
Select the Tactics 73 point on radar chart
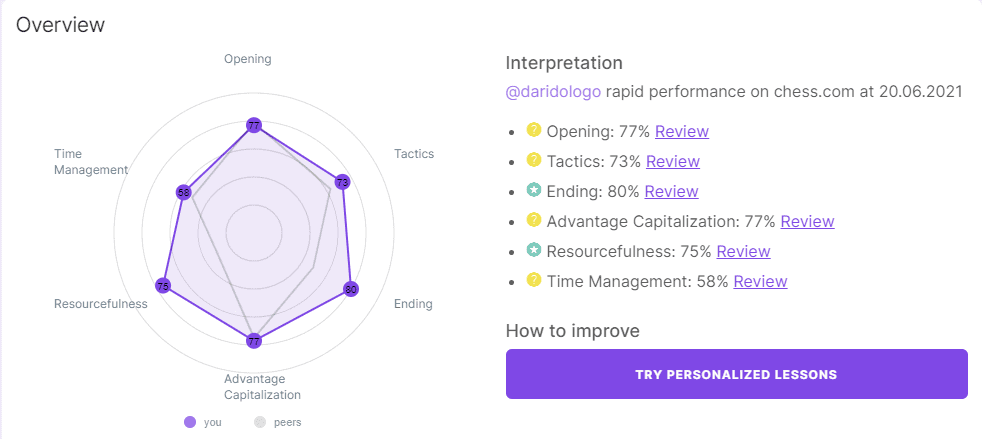[x=342, y=182]
